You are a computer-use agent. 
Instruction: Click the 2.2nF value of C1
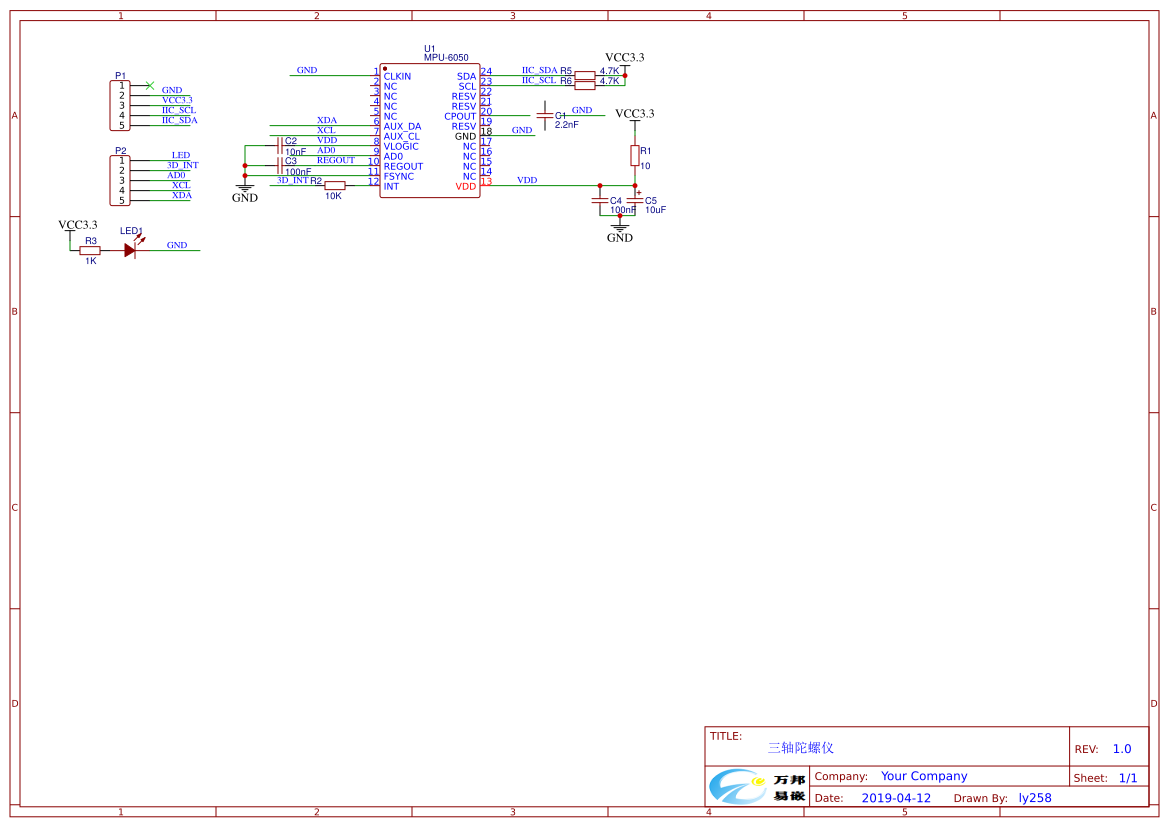(x=567, y=125)
